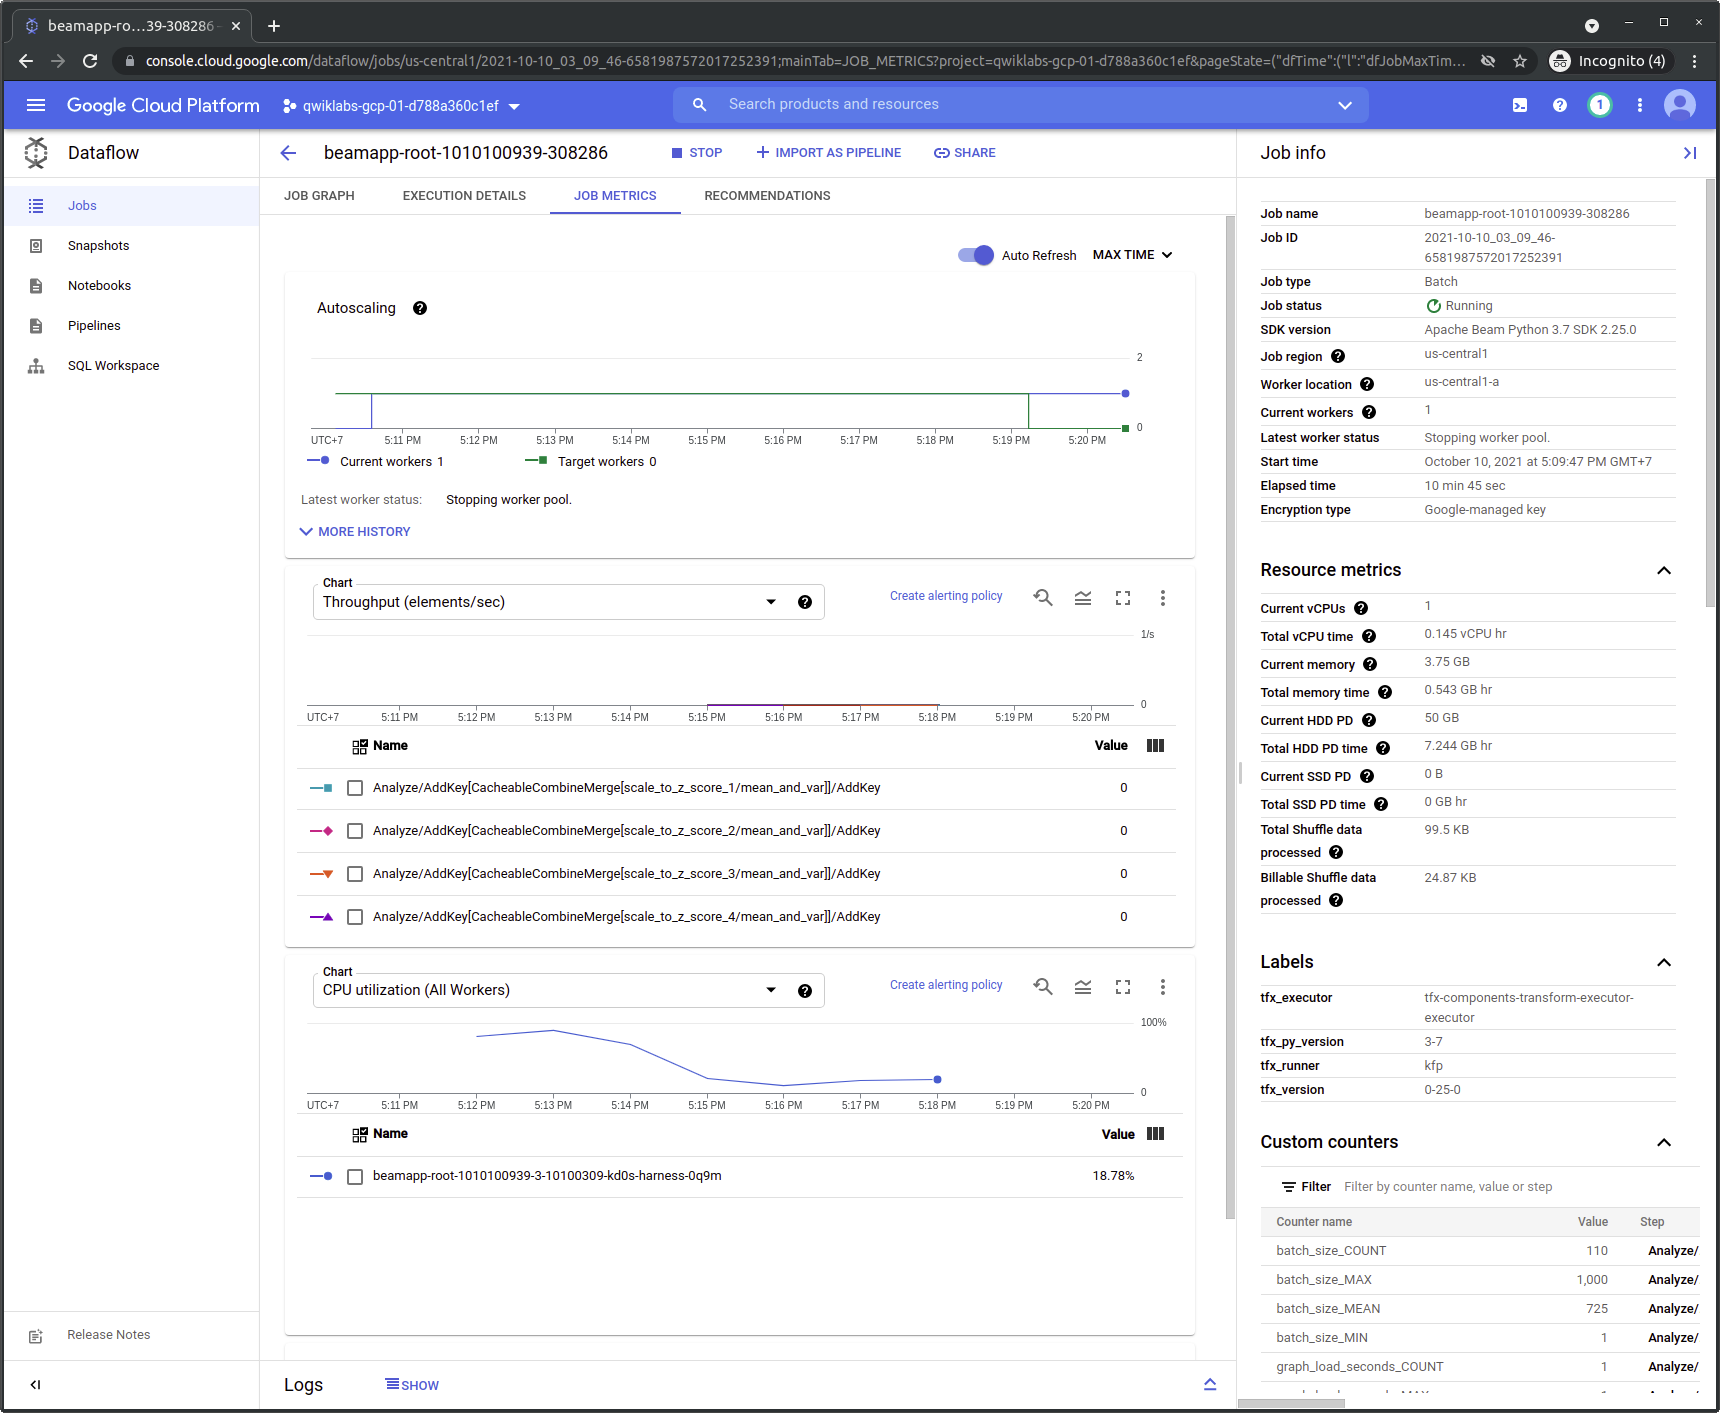The height and width of the screenshot is (1413, 1720).
Task: Collapse the Resource metrics section
Action: [x=1664, y=570]
